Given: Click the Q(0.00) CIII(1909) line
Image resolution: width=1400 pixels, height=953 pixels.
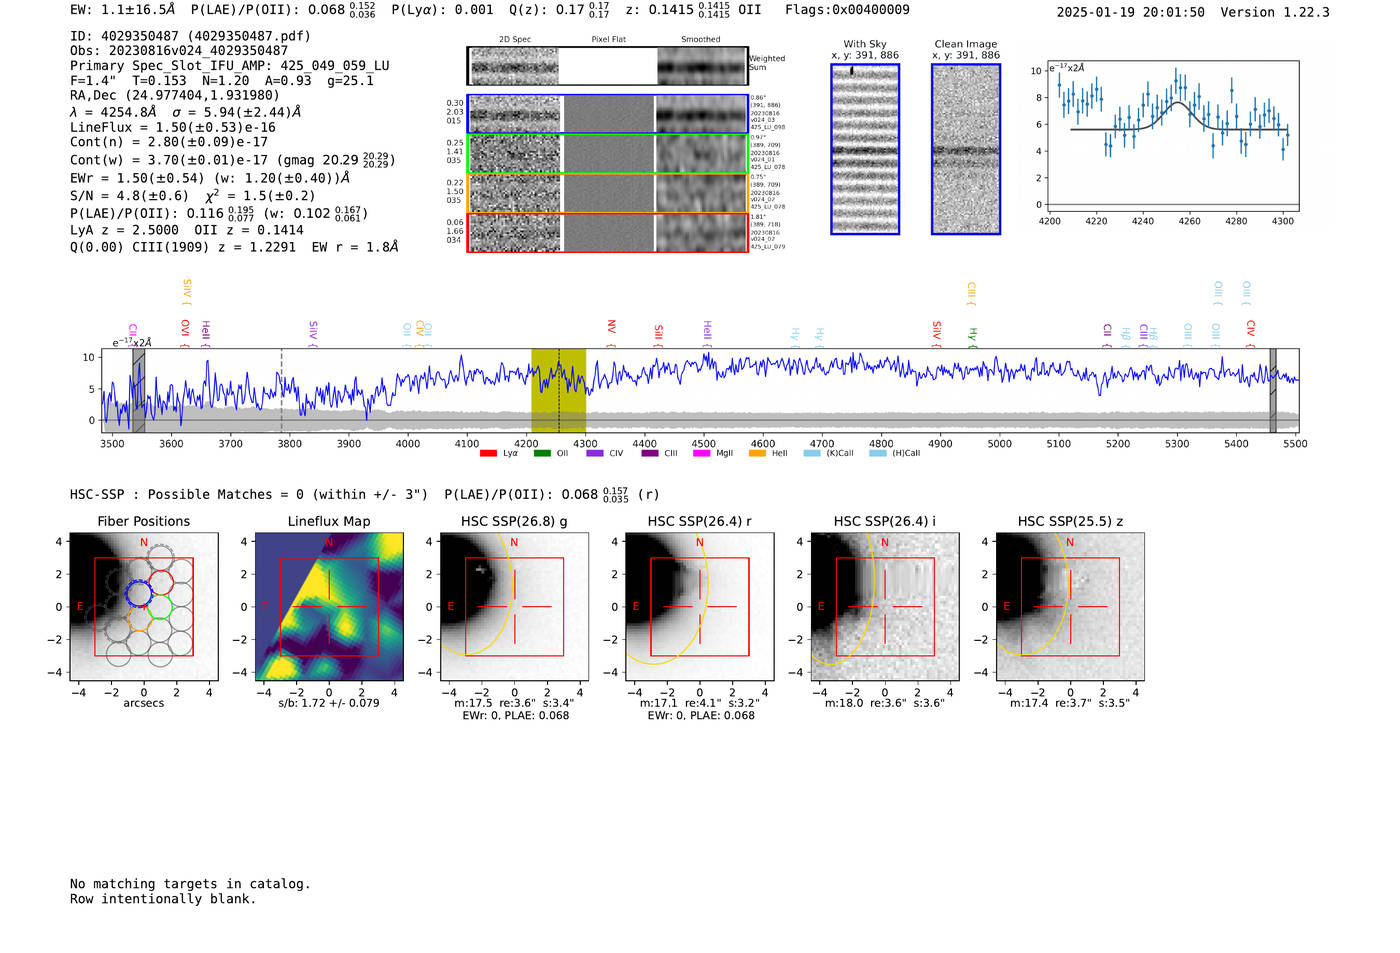Looking at the screenshot, I should [x=234, y=247].
